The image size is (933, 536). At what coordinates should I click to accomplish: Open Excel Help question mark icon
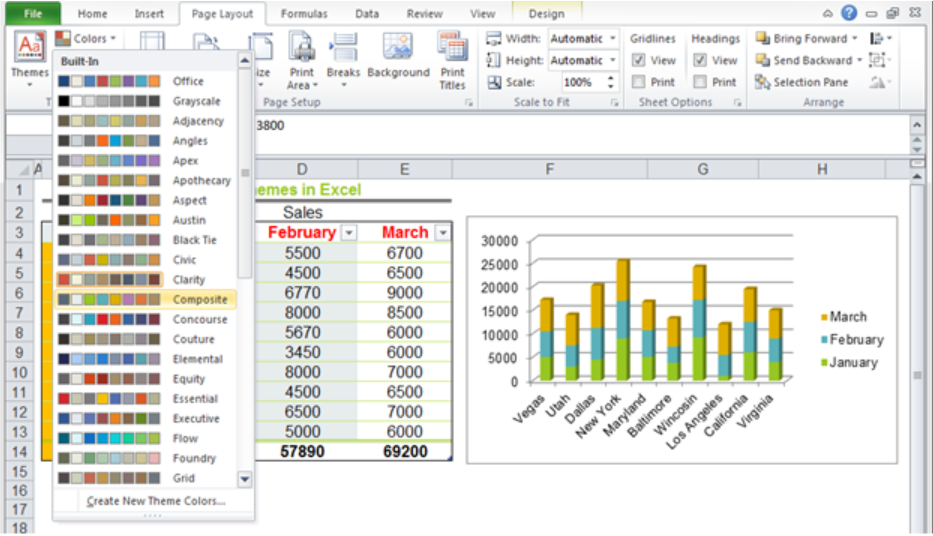(x=849, y=12)
